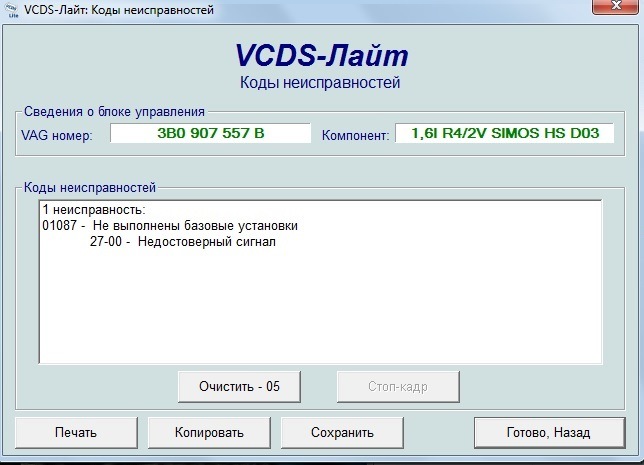The height and width of the screenshot is (465, 644).
Task: Click the Сведения о блоке управления group label
Action: point(114,112)
